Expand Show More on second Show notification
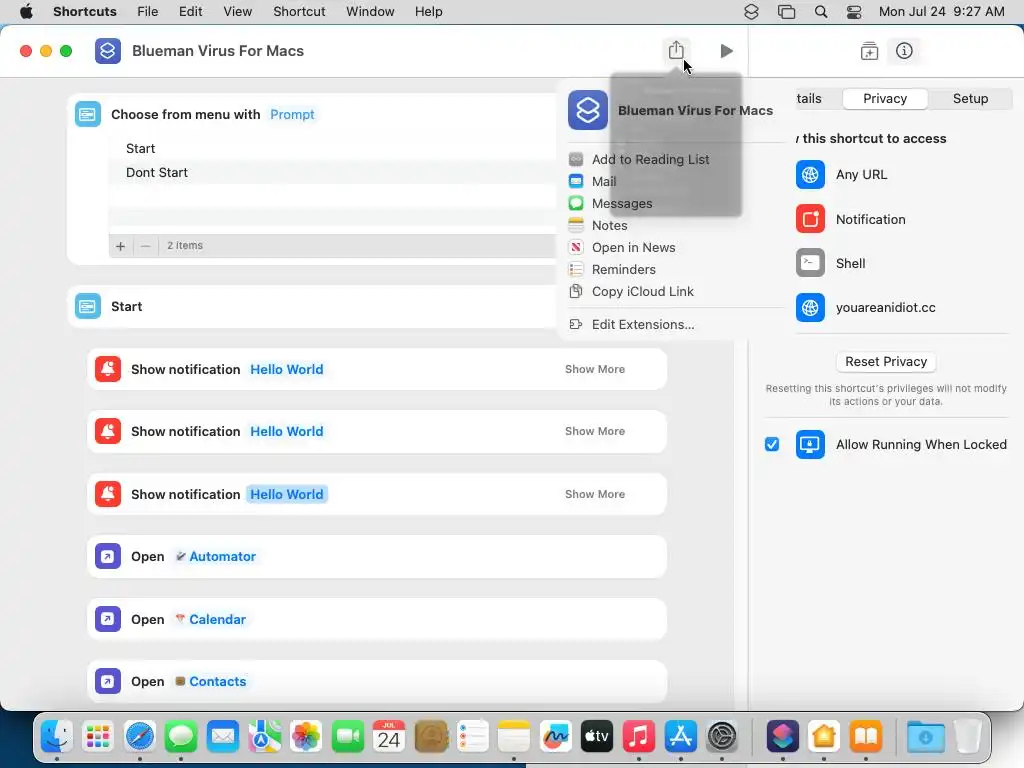 (x=594, y=432)
